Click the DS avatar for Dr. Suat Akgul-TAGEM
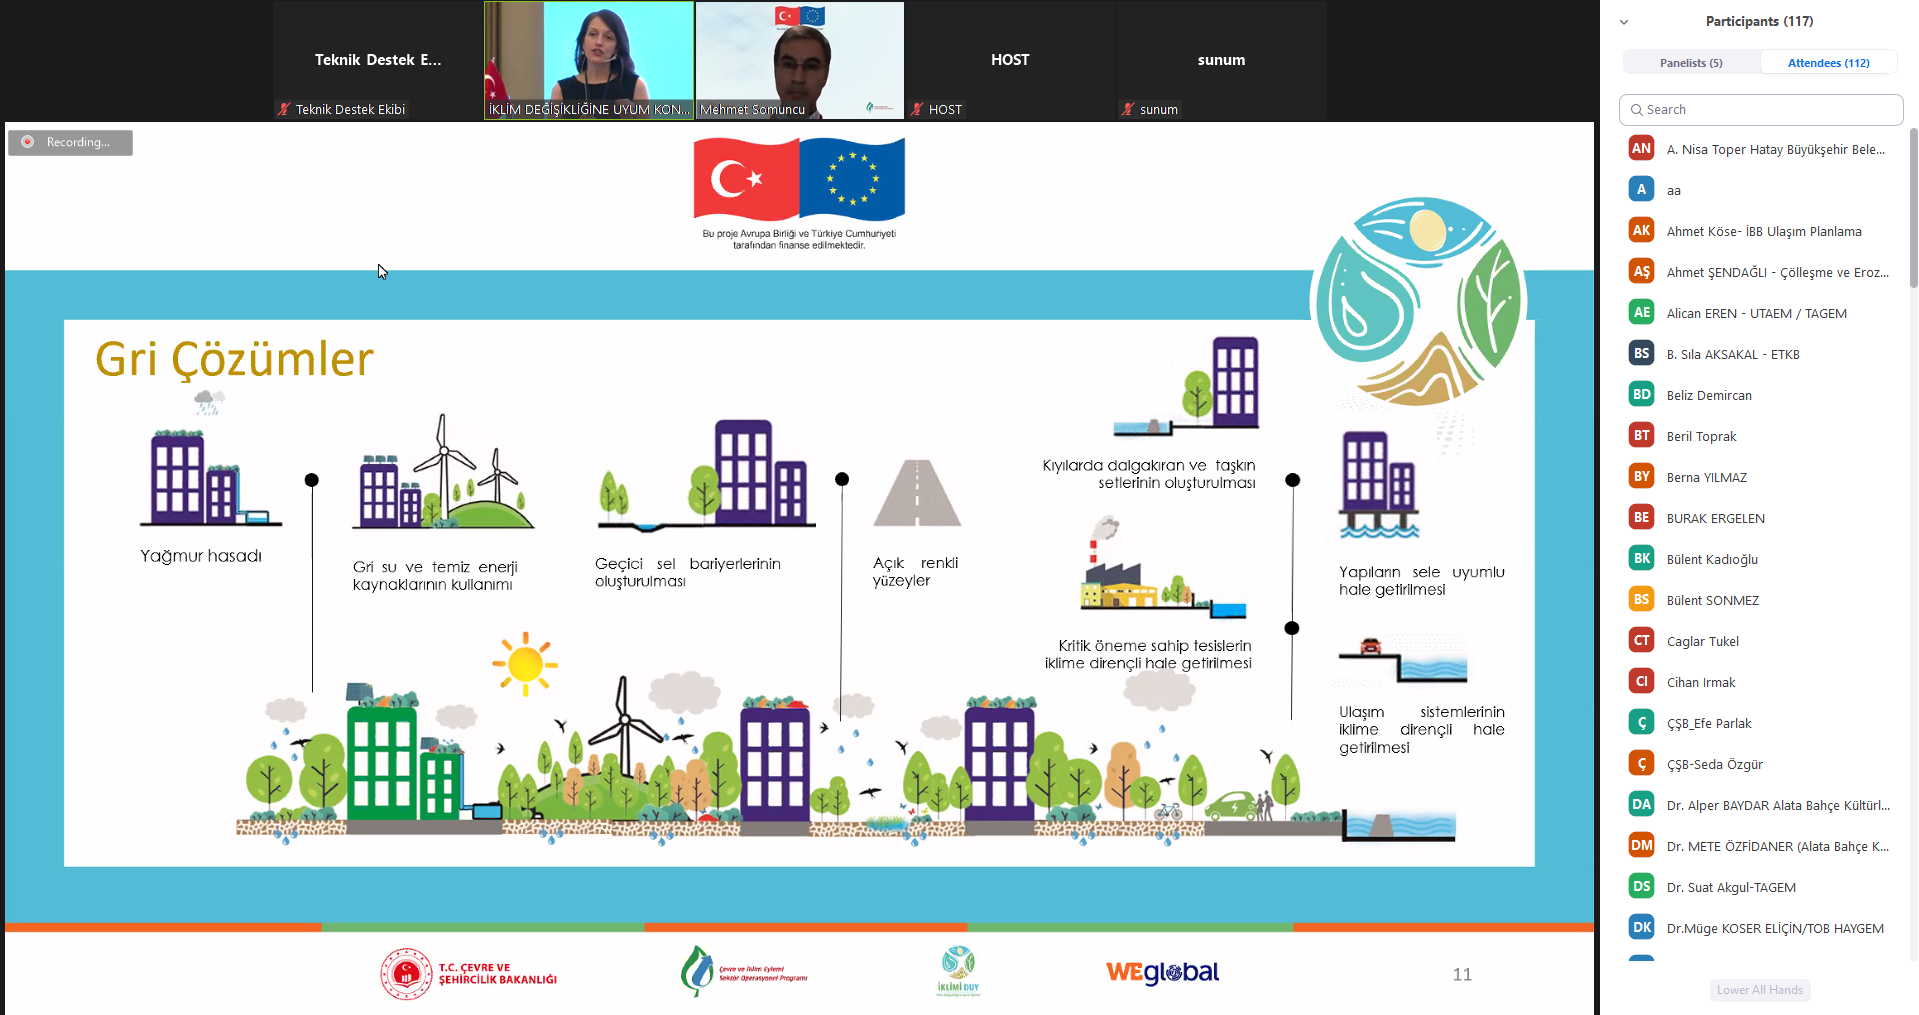The width and height of the screenshot is (1919, 1015). tap(1641, 887)
